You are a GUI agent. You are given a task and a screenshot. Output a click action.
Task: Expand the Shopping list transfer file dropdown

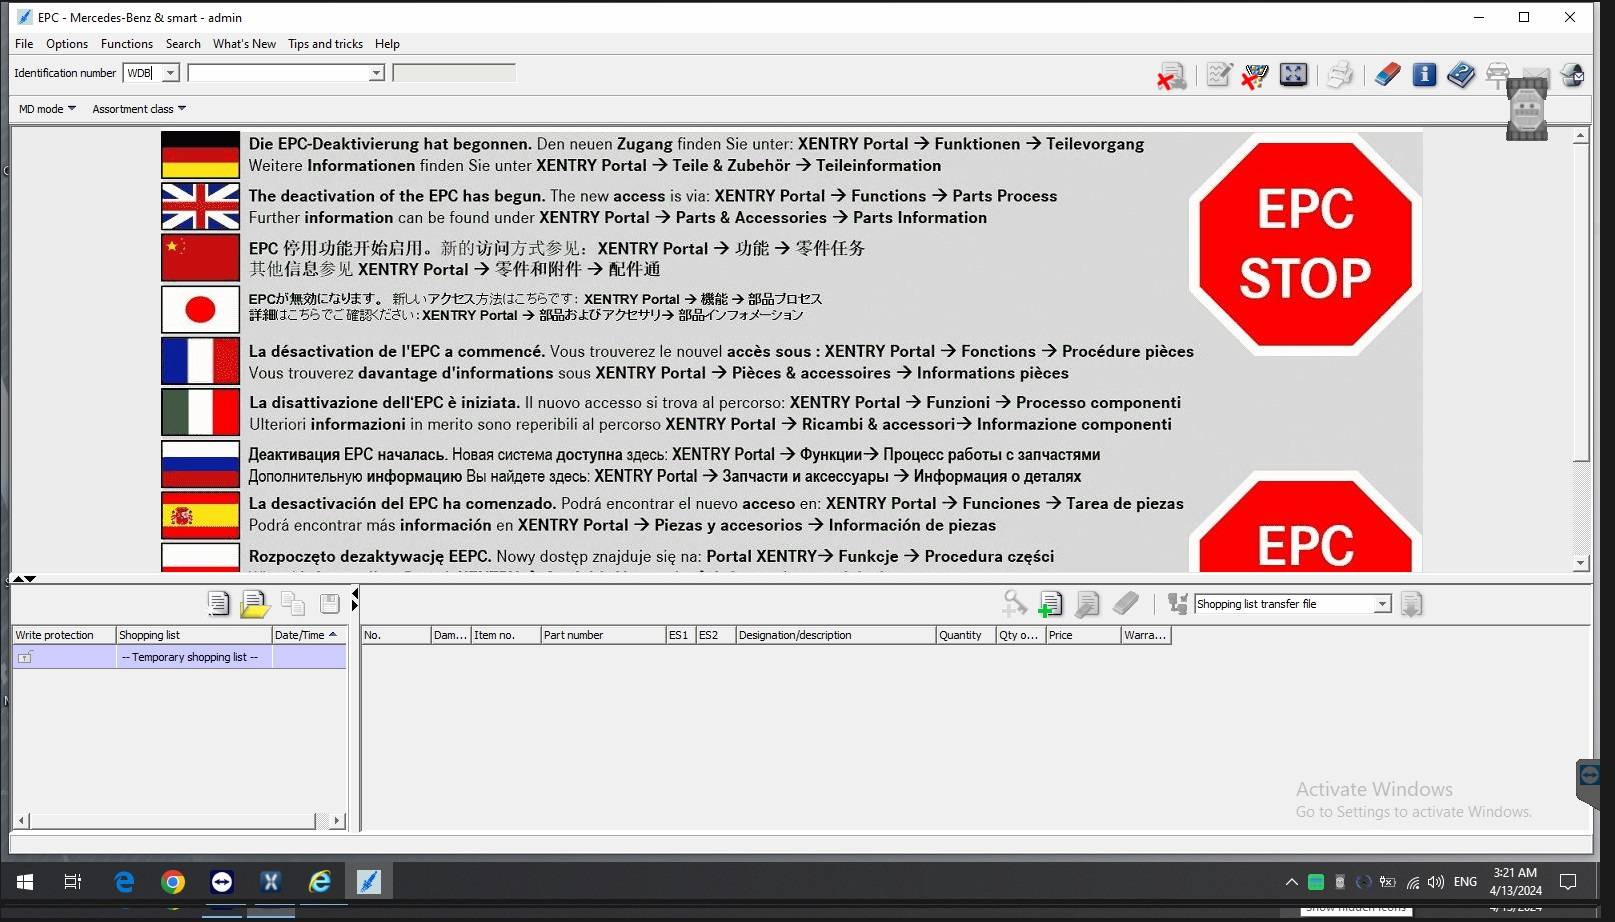(x=1382, y=604)
